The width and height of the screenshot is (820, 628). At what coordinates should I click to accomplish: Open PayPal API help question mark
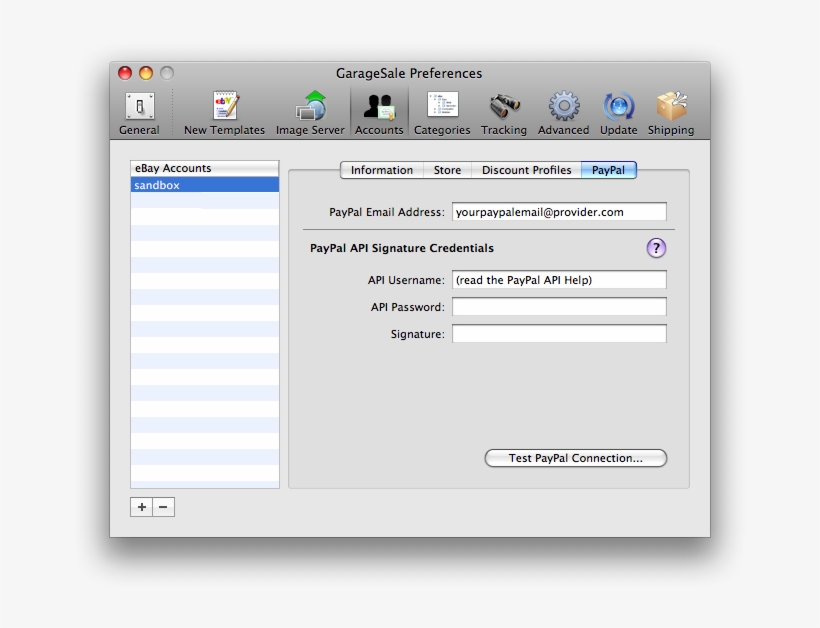click(x=656, y=248)
